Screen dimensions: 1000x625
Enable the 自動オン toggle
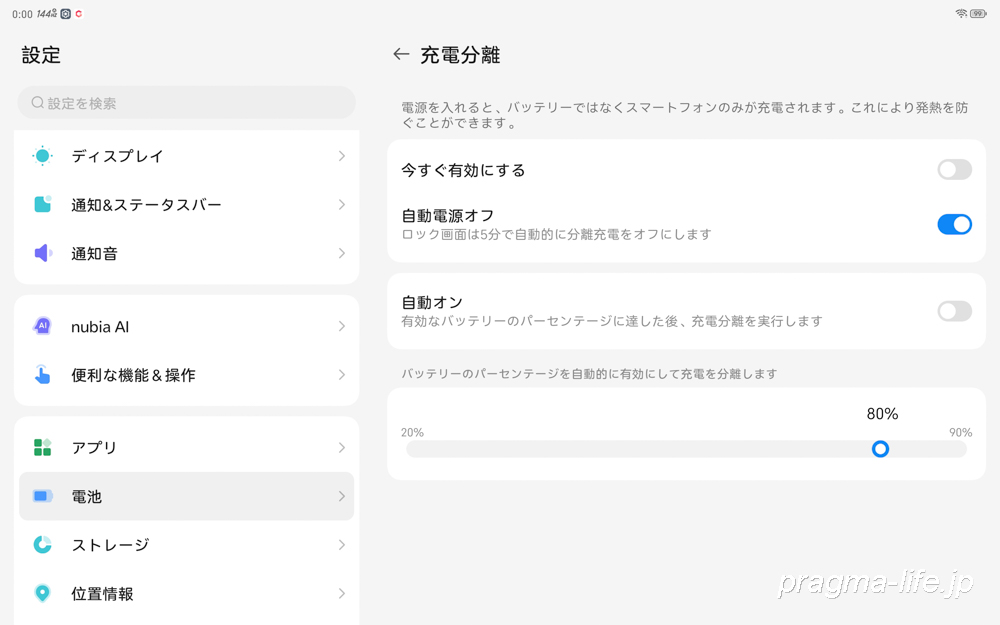coord(954,311)
